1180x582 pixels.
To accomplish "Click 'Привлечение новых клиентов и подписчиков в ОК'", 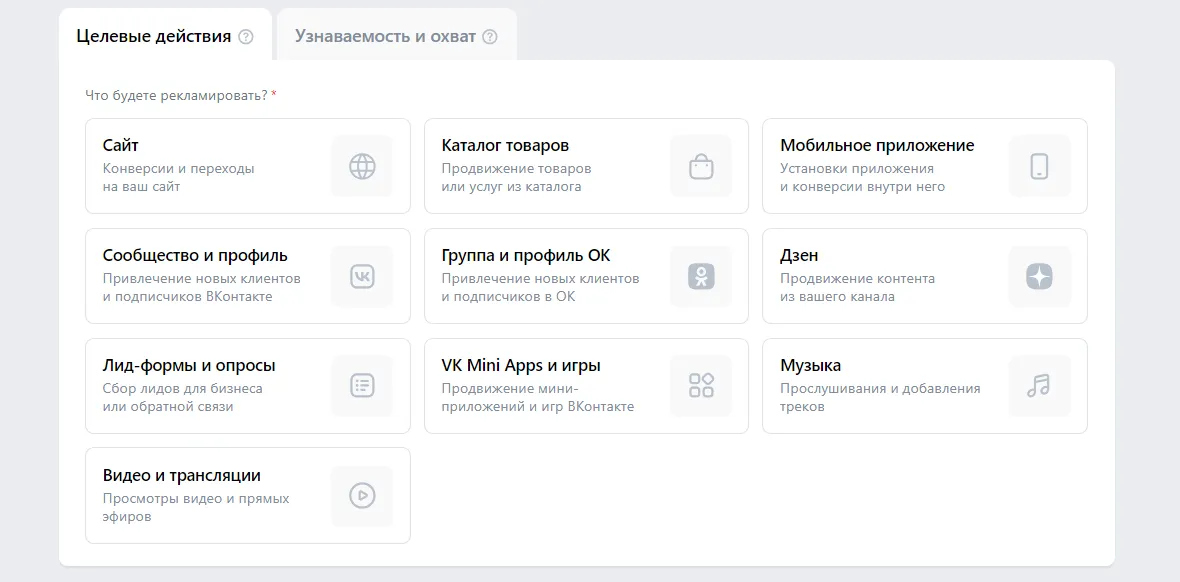I will 540,288.
